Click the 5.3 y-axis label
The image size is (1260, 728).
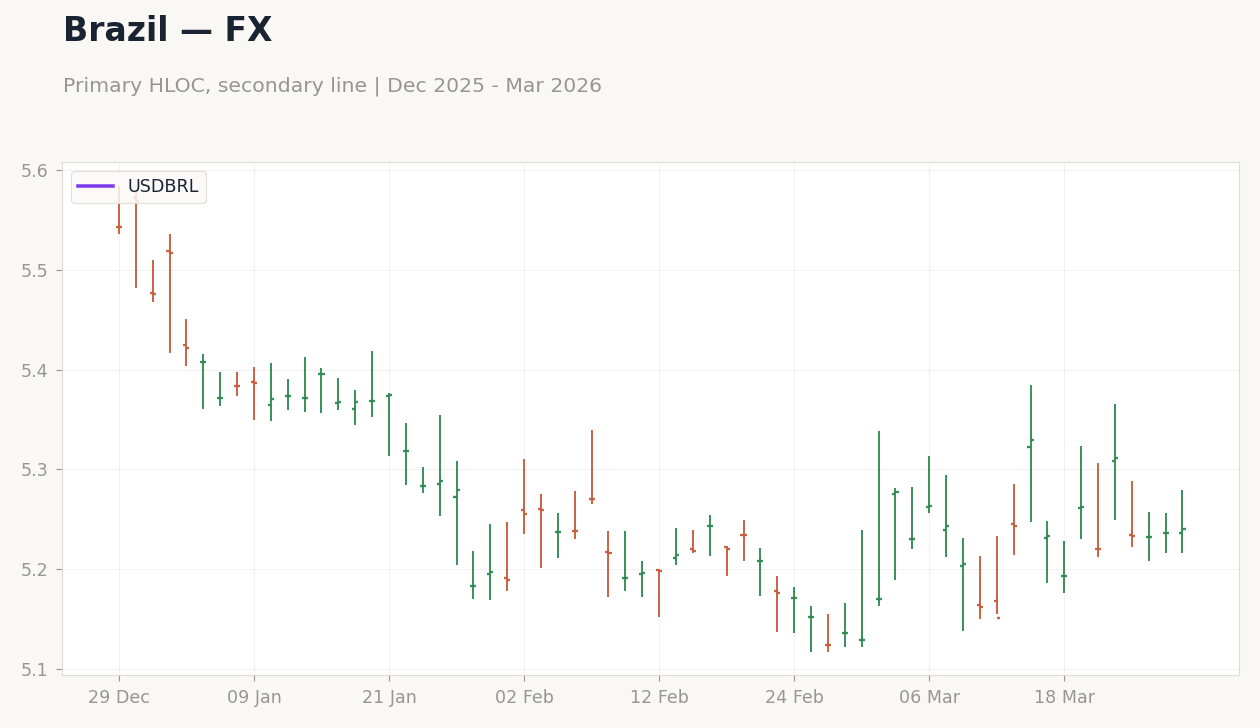(35, 470)
